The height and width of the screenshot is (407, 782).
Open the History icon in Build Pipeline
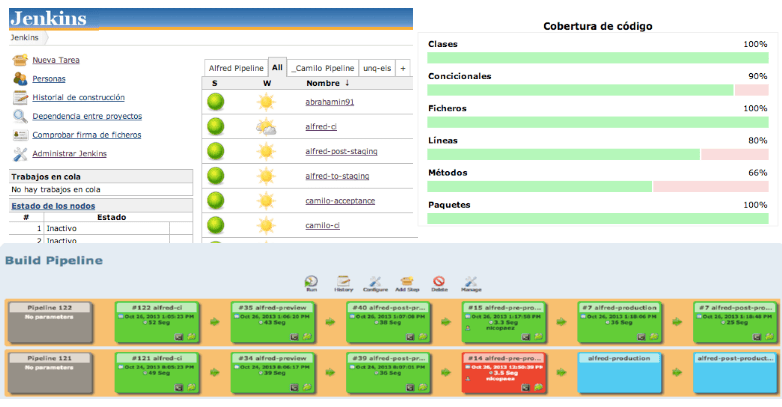343,281
